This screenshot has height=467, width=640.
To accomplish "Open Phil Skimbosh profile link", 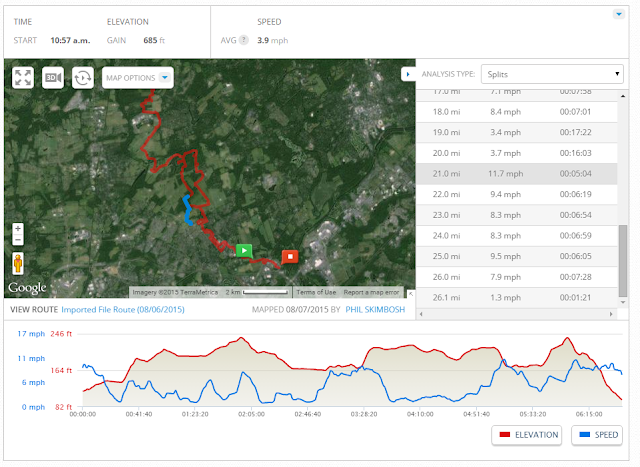I will [375, 309].
